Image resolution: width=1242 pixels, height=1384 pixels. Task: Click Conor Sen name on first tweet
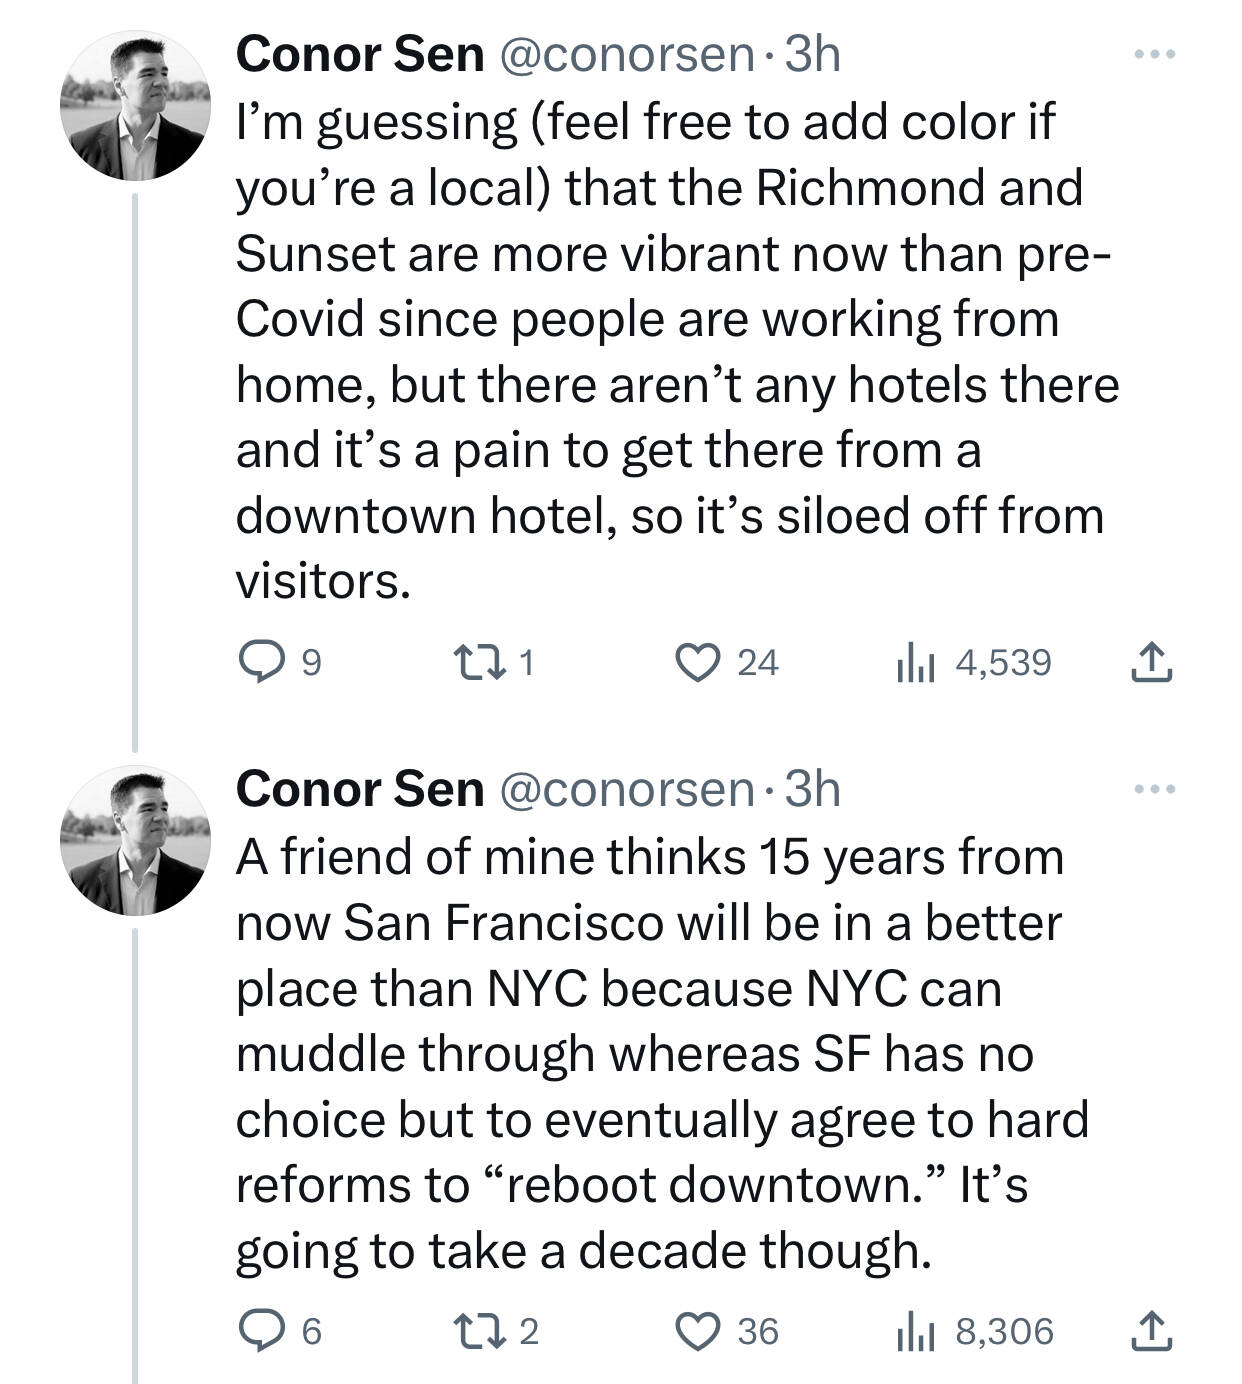point(359,54)
